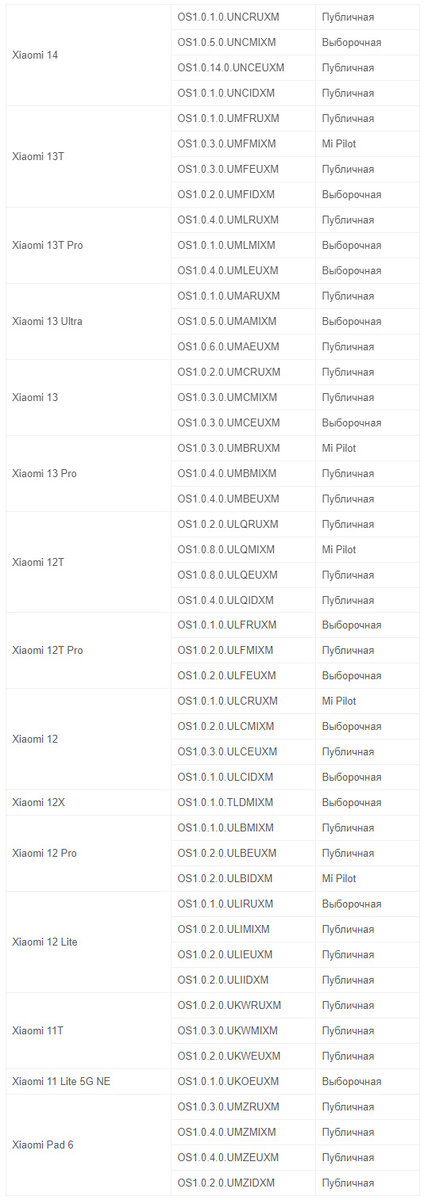
Task: Click Mi Pilot status for UMFMIXM
Action: click(339, 144)
